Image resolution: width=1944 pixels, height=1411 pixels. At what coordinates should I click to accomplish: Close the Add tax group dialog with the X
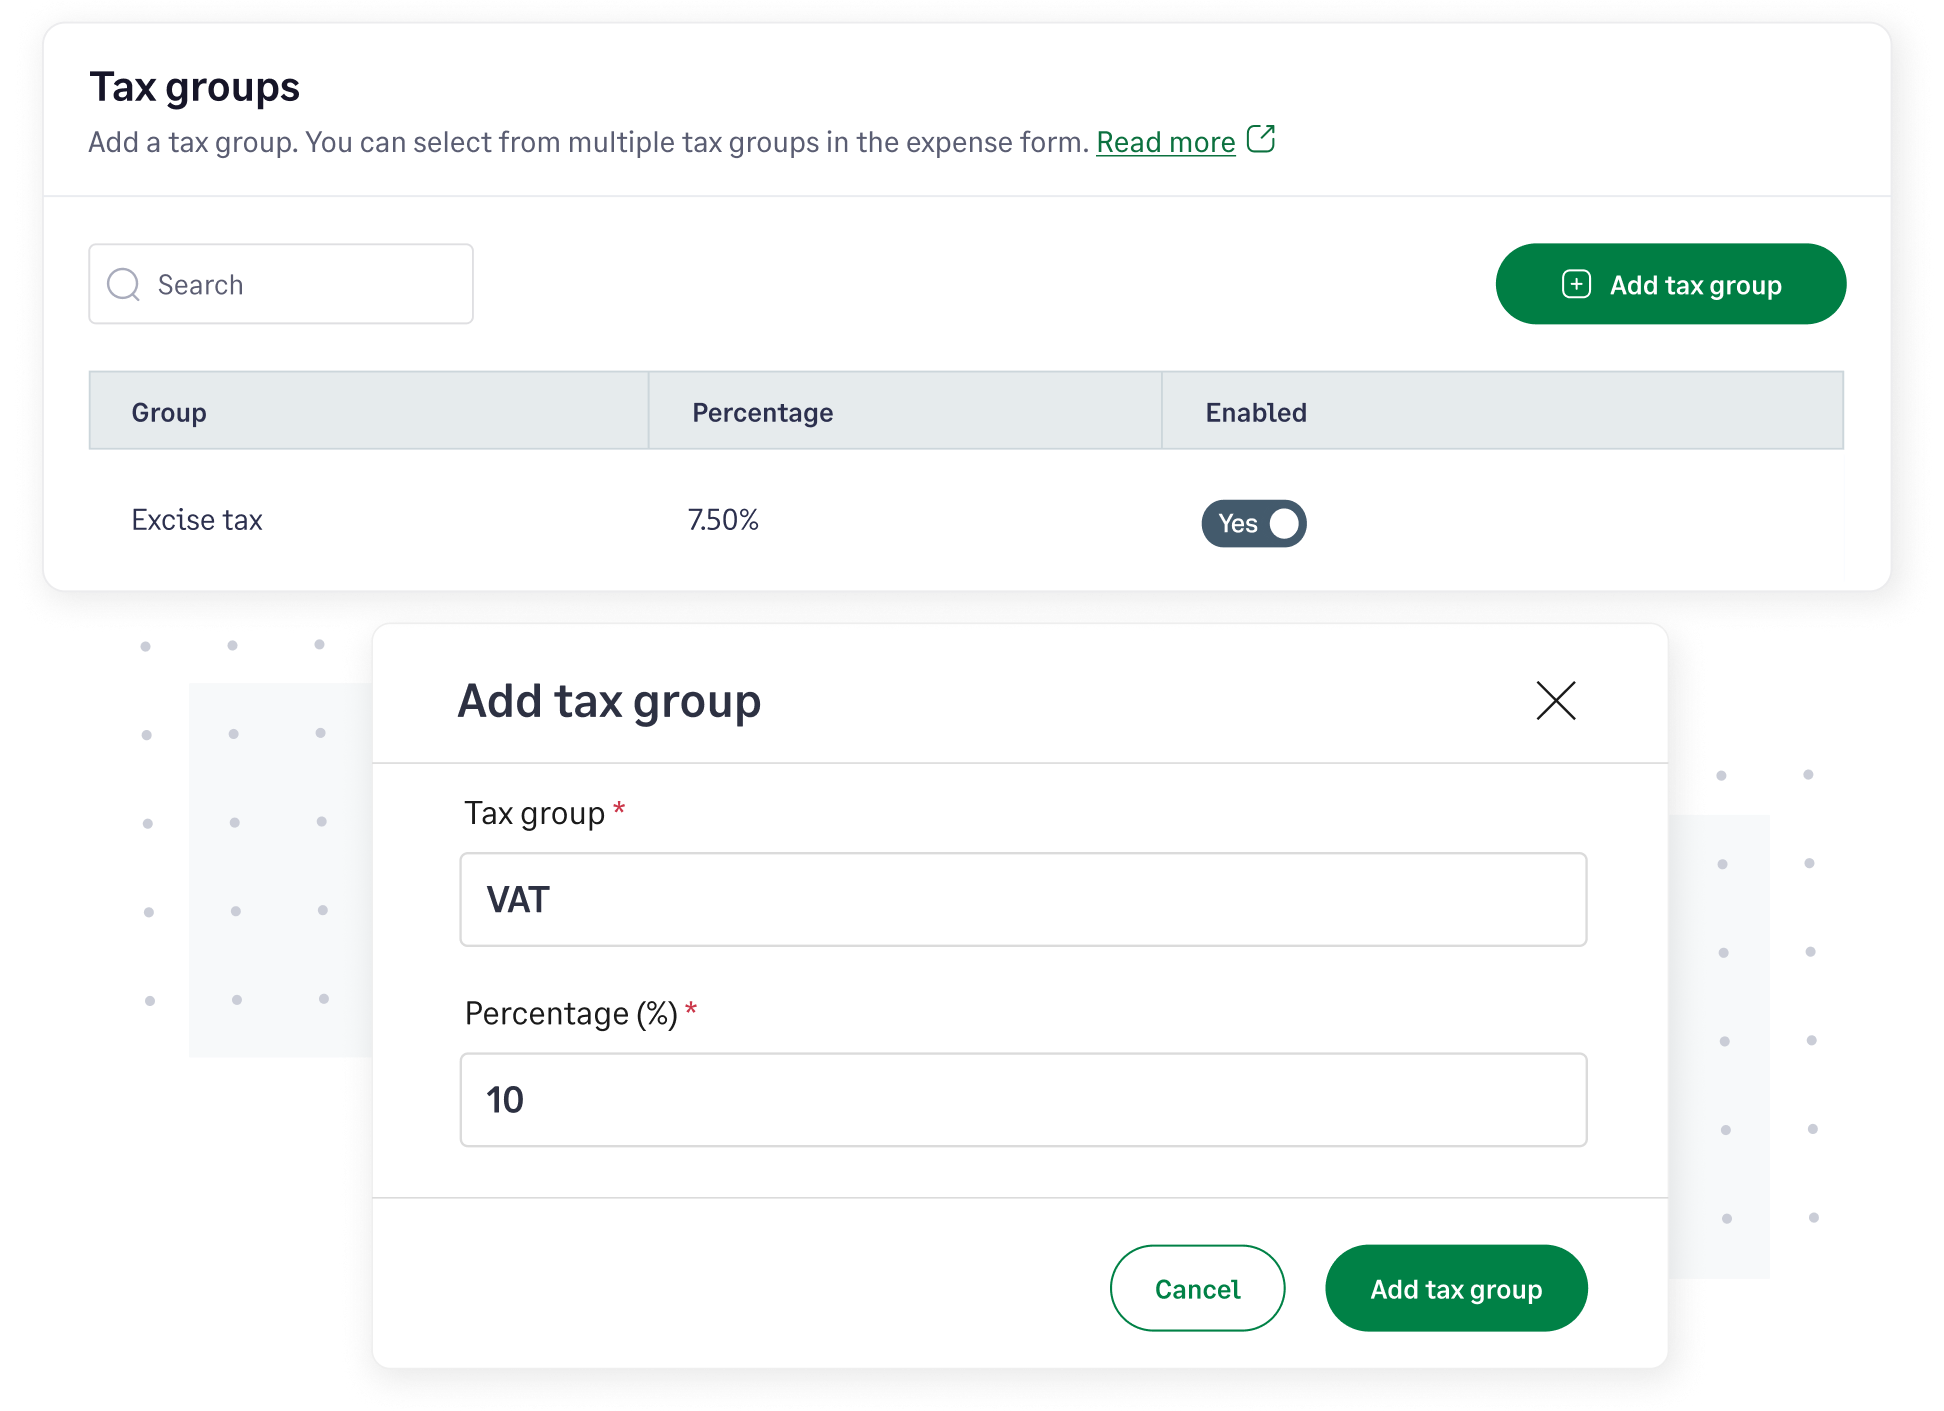point(1556,701)
